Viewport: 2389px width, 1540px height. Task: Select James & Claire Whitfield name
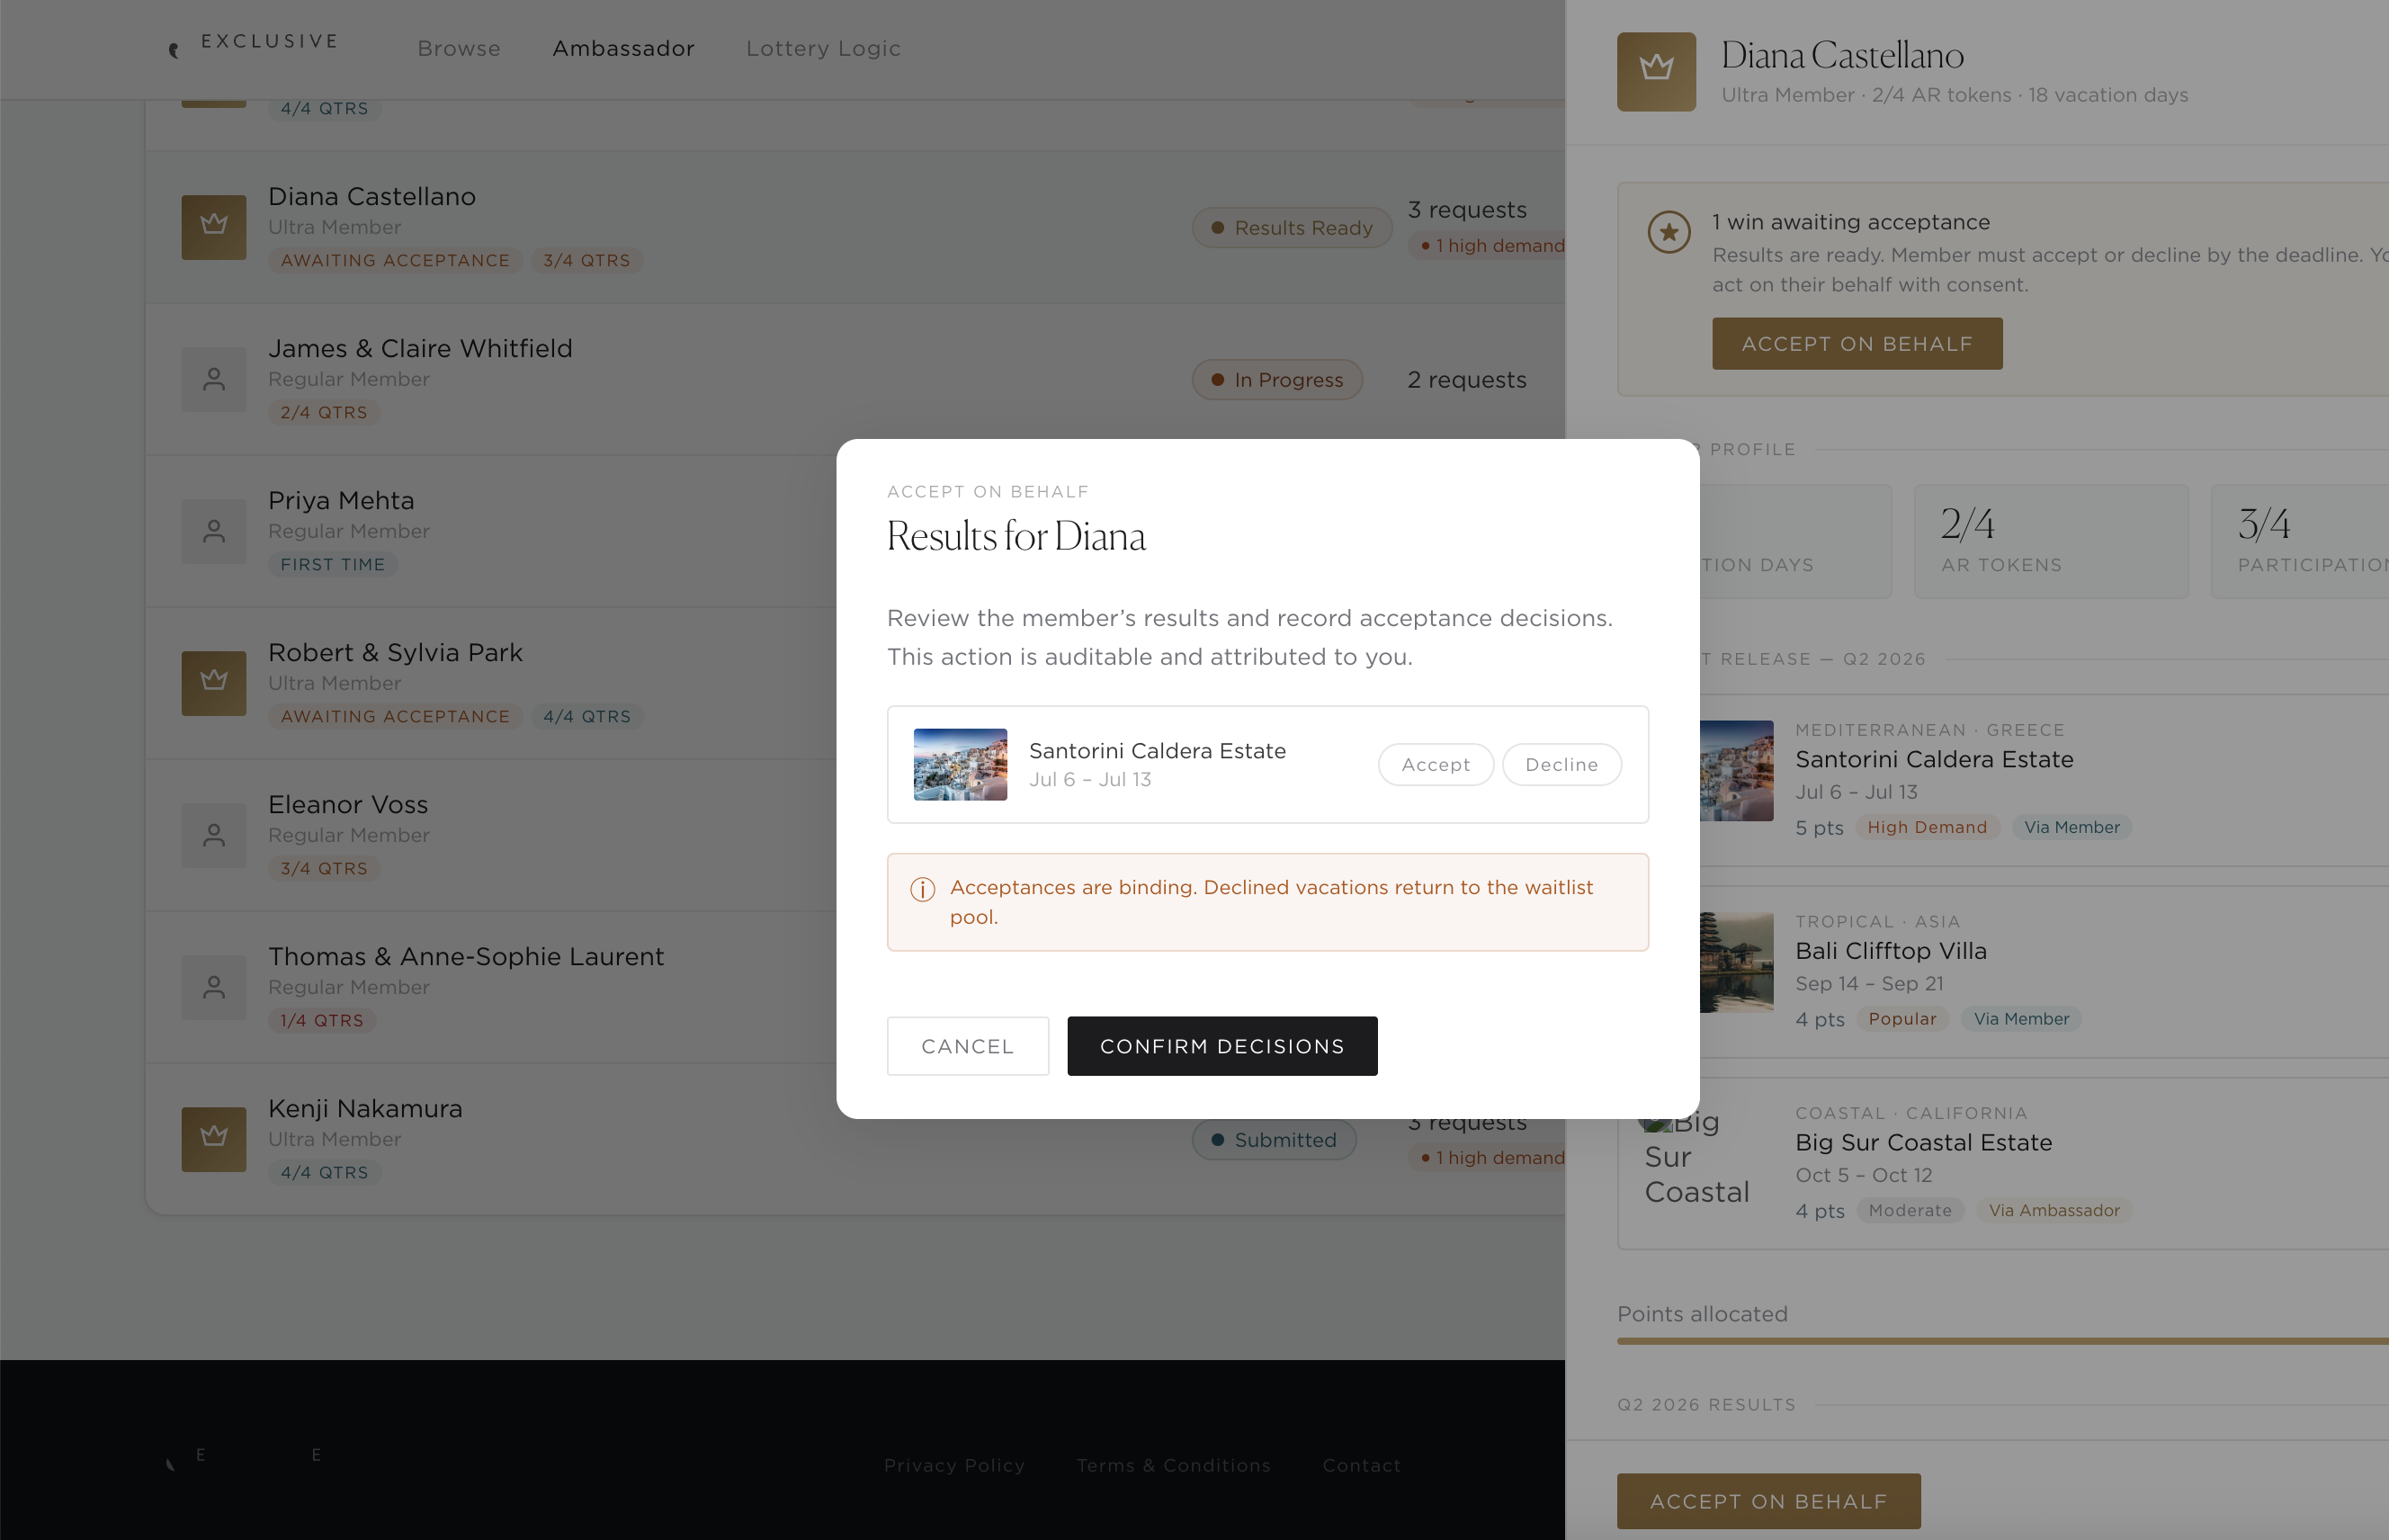420,348
